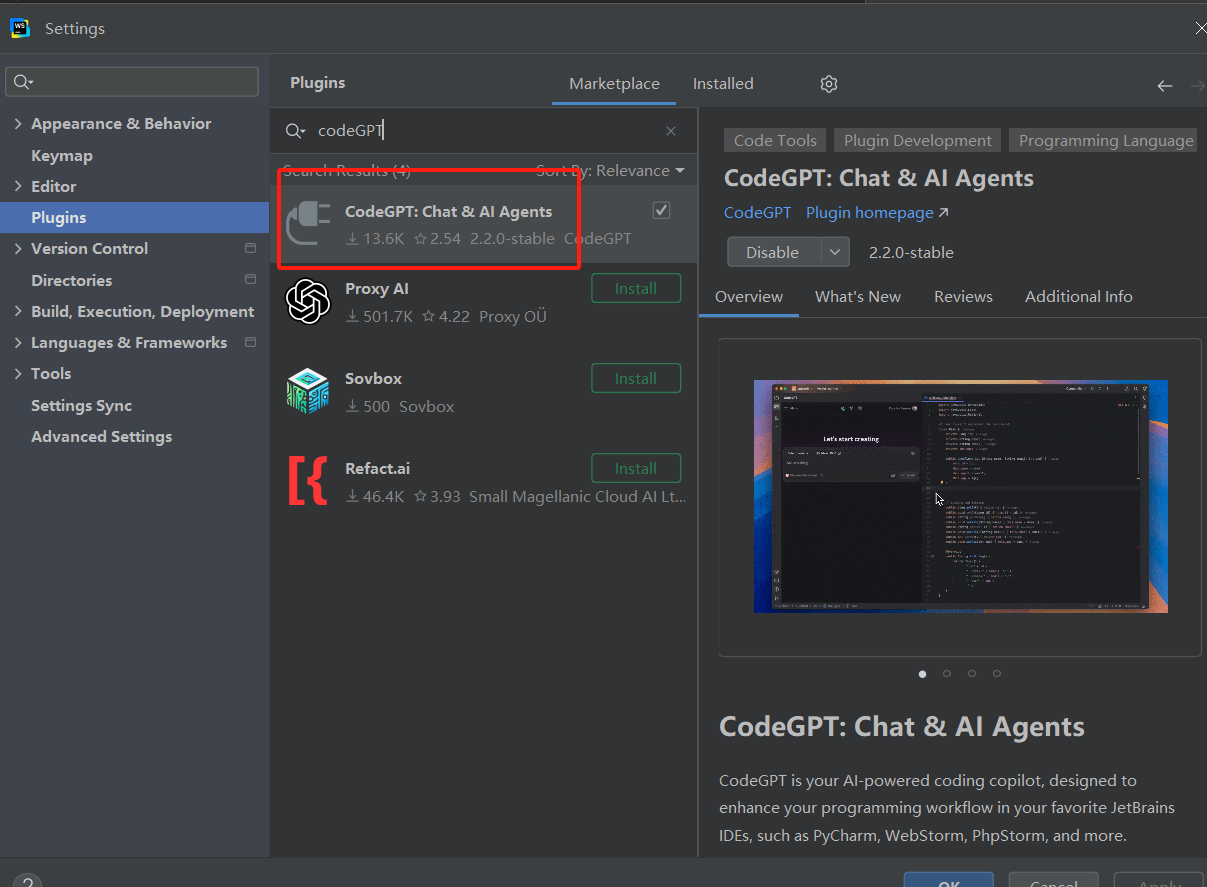Screen dimensions: 1207x887
Task: Click the CodeGPT preview screenshot
Action: pyautogui.click(x=960, y=496)
